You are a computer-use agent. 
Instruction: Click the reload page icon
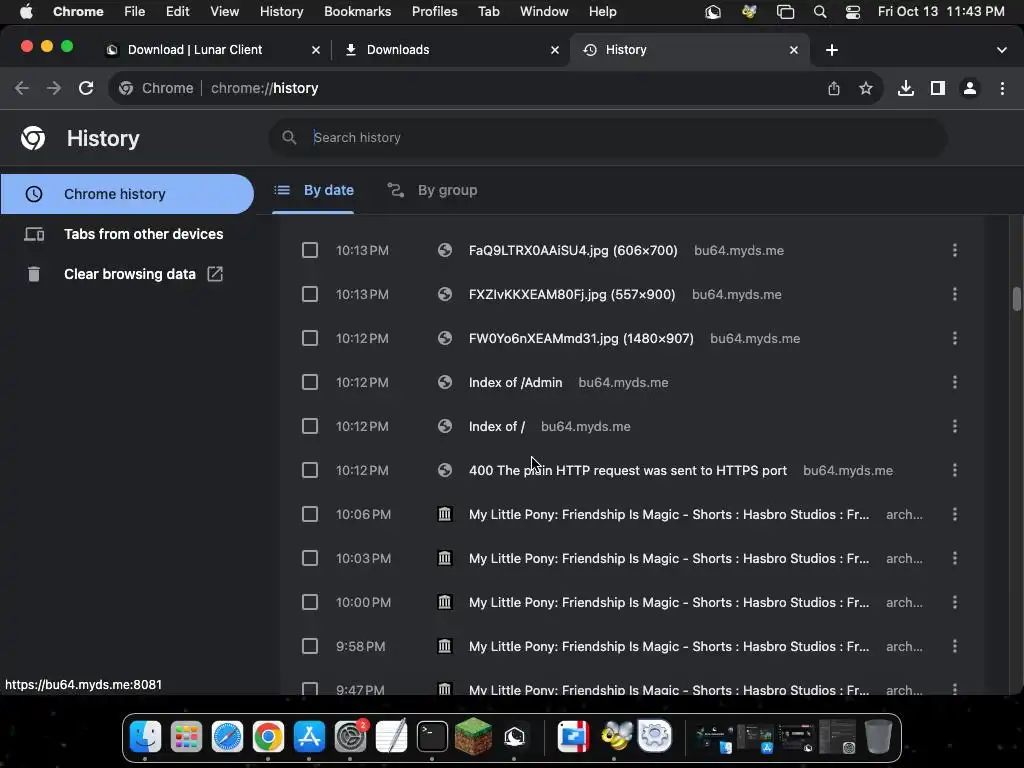point(86,88)
